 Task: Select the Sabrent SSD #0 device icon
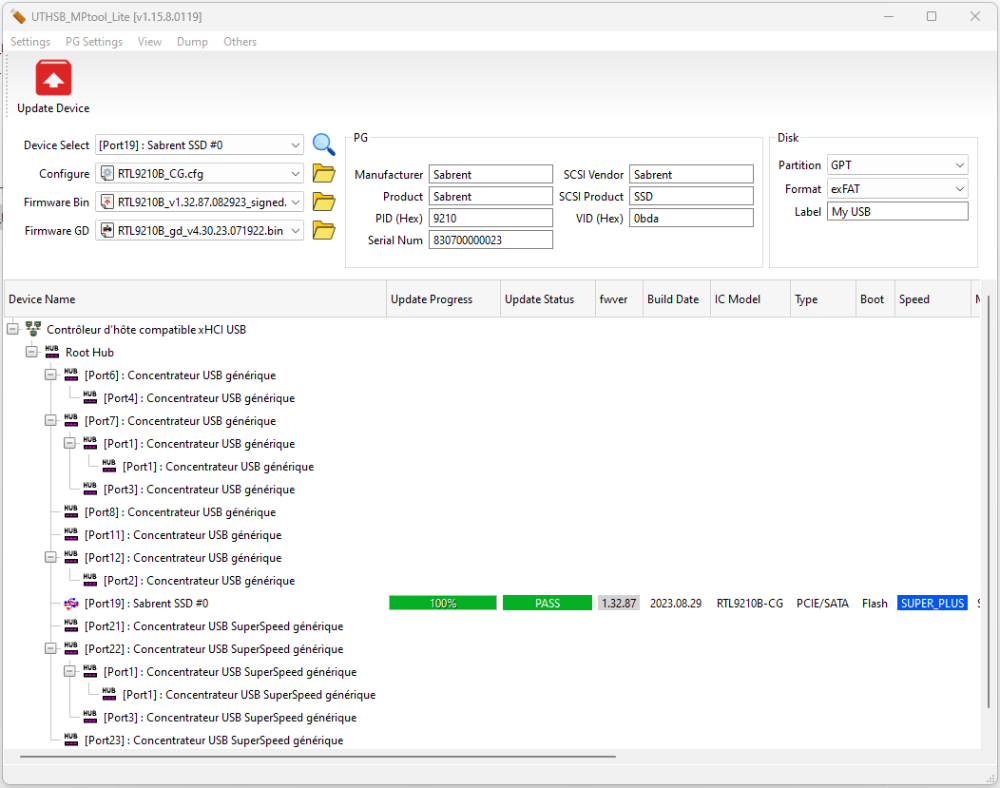click(x=71, y=604)
